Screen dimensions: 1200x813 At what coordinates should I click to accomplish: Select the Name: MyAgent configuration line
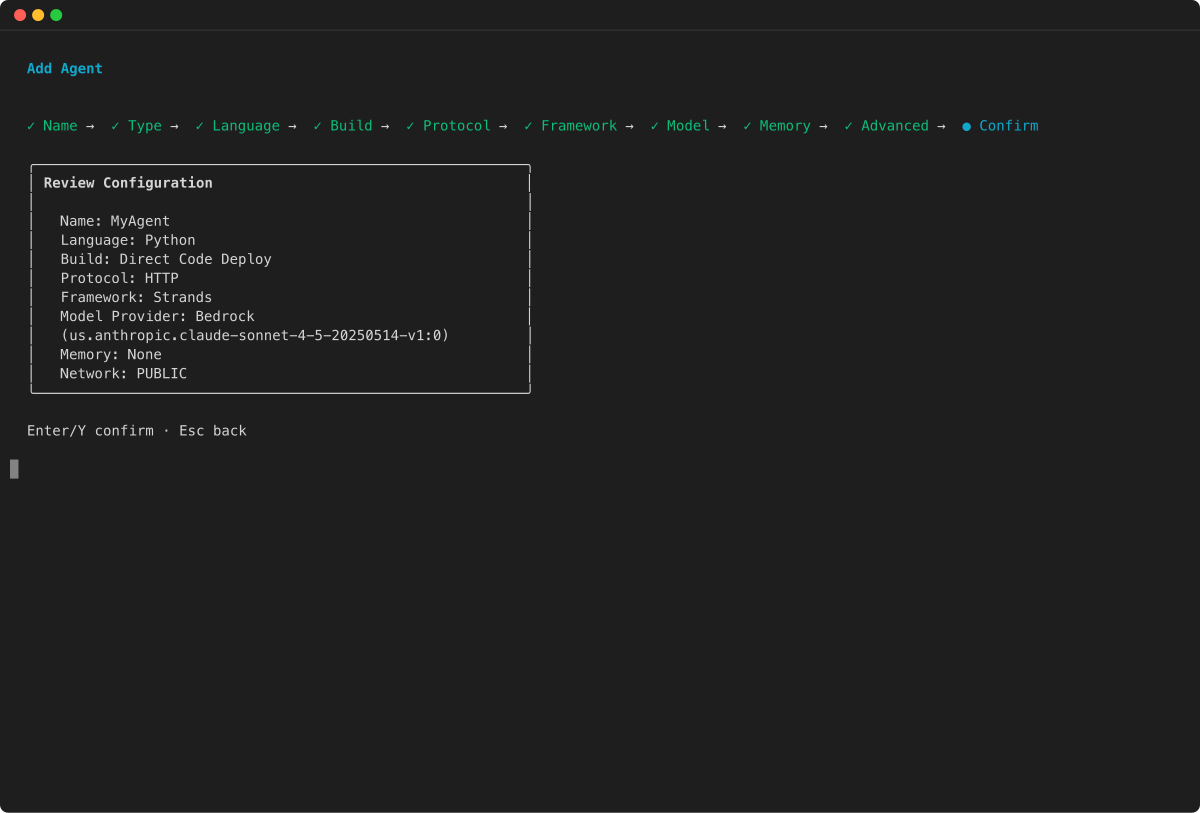(x=115, y=220)
